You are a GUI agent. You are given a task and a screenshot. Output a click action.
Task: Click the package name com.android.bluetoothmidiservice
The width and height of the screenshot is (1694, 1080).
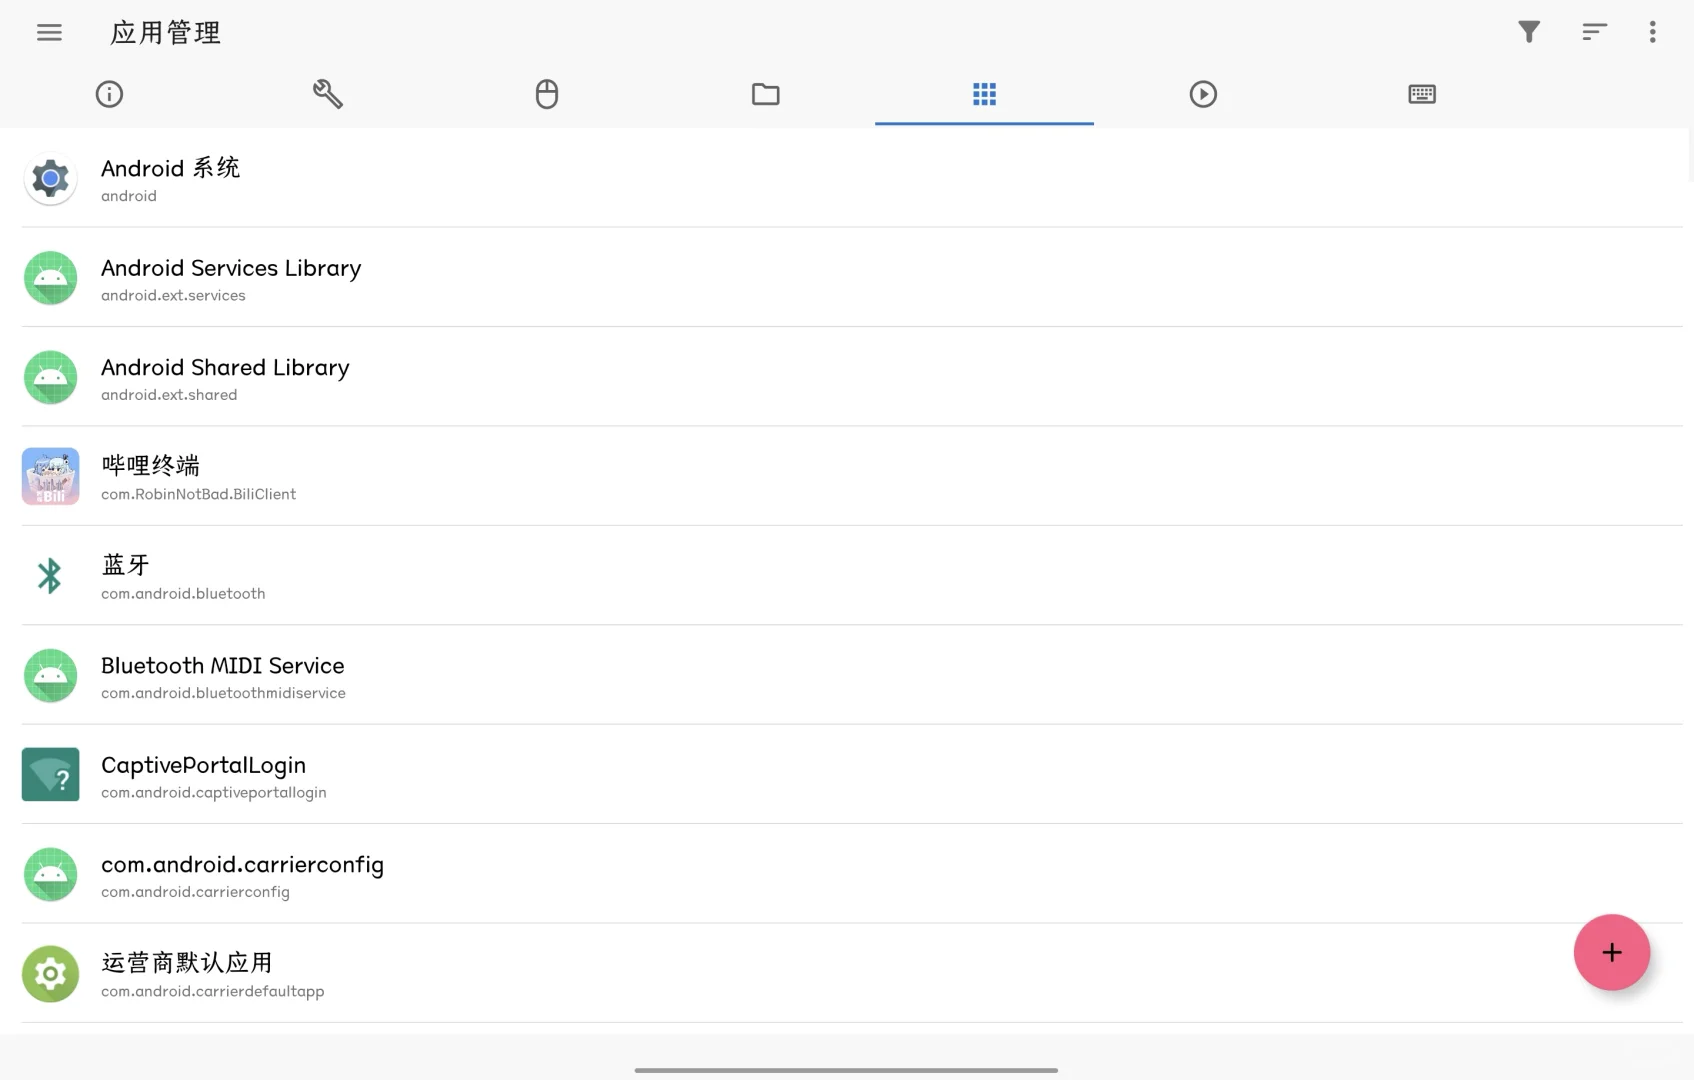click(x=223, y=693)
